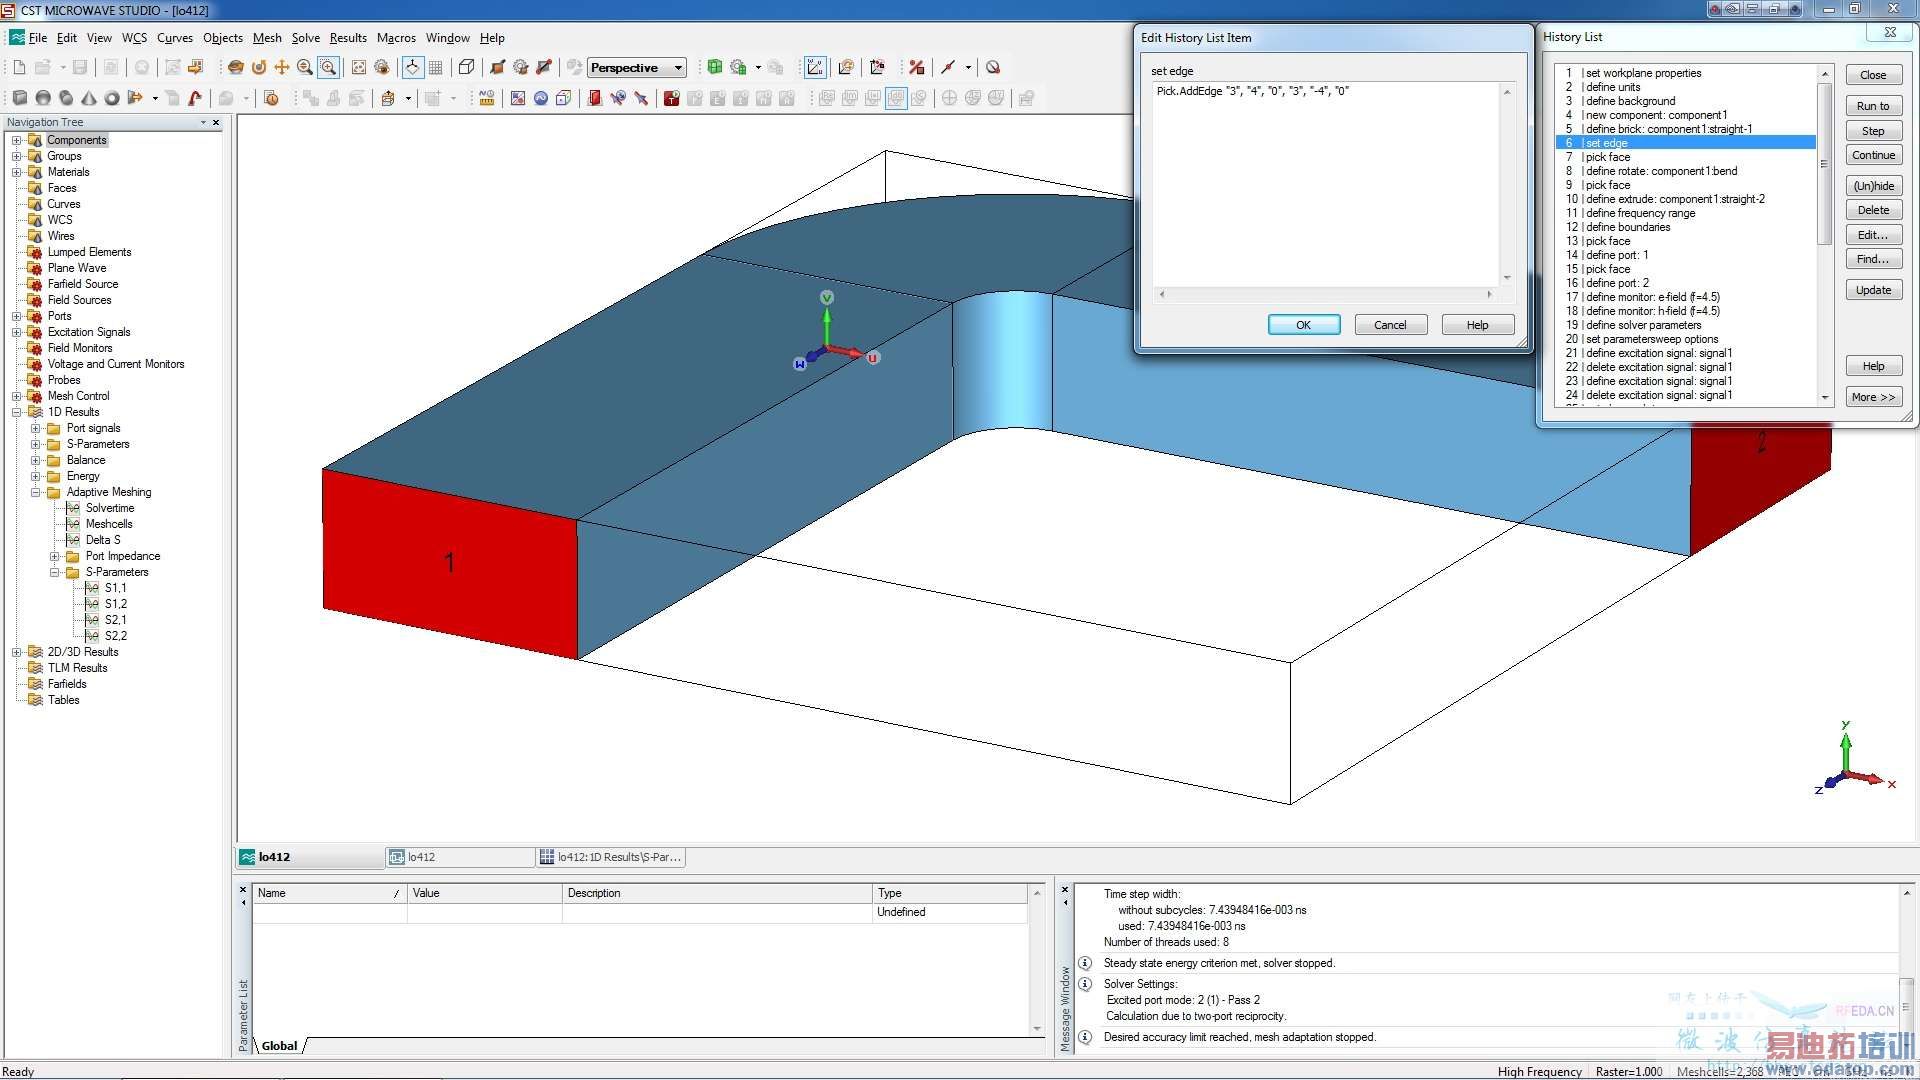Image resolution: width=1920 pixels, height=1080 pixels.
Task: Click the new file icon
Action: (19, 67)
